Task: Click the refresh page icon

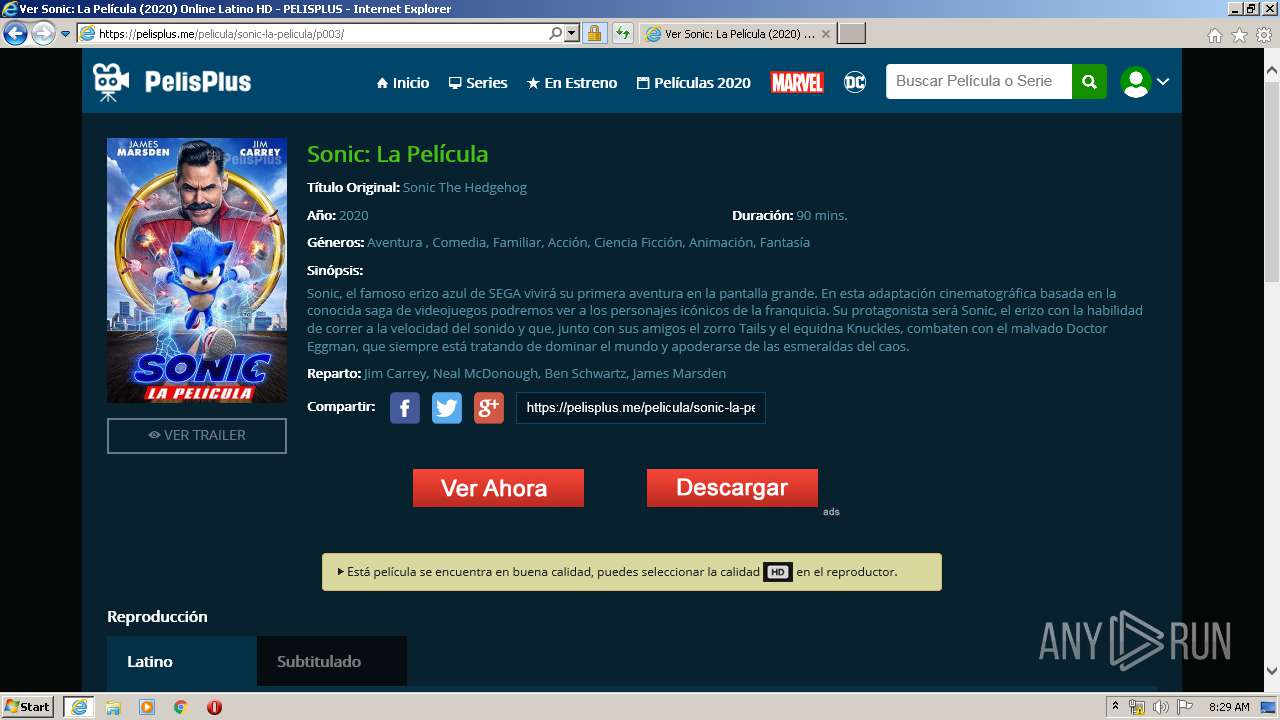Action: (x=623, y=34)
